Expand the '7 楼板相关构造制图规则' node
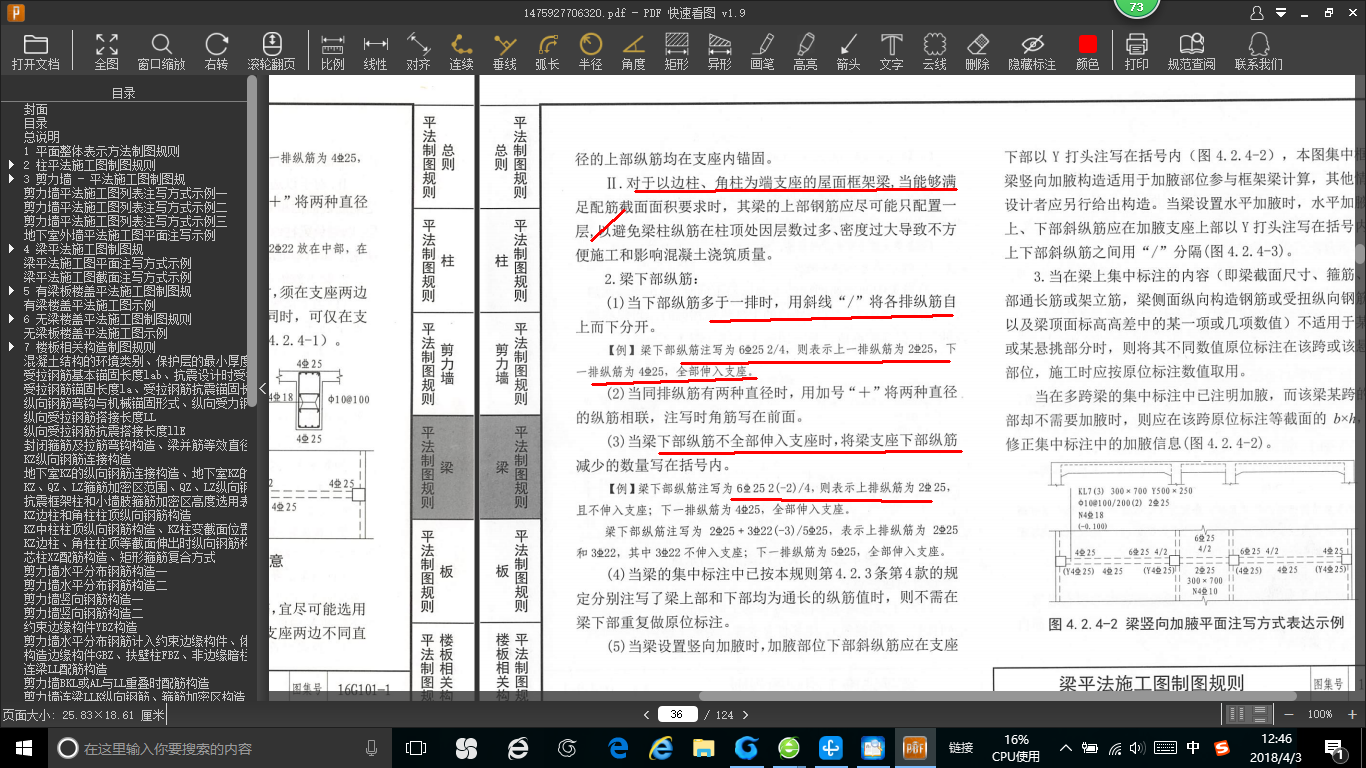This screenshot has height=768, width=1366. point(12,347)
